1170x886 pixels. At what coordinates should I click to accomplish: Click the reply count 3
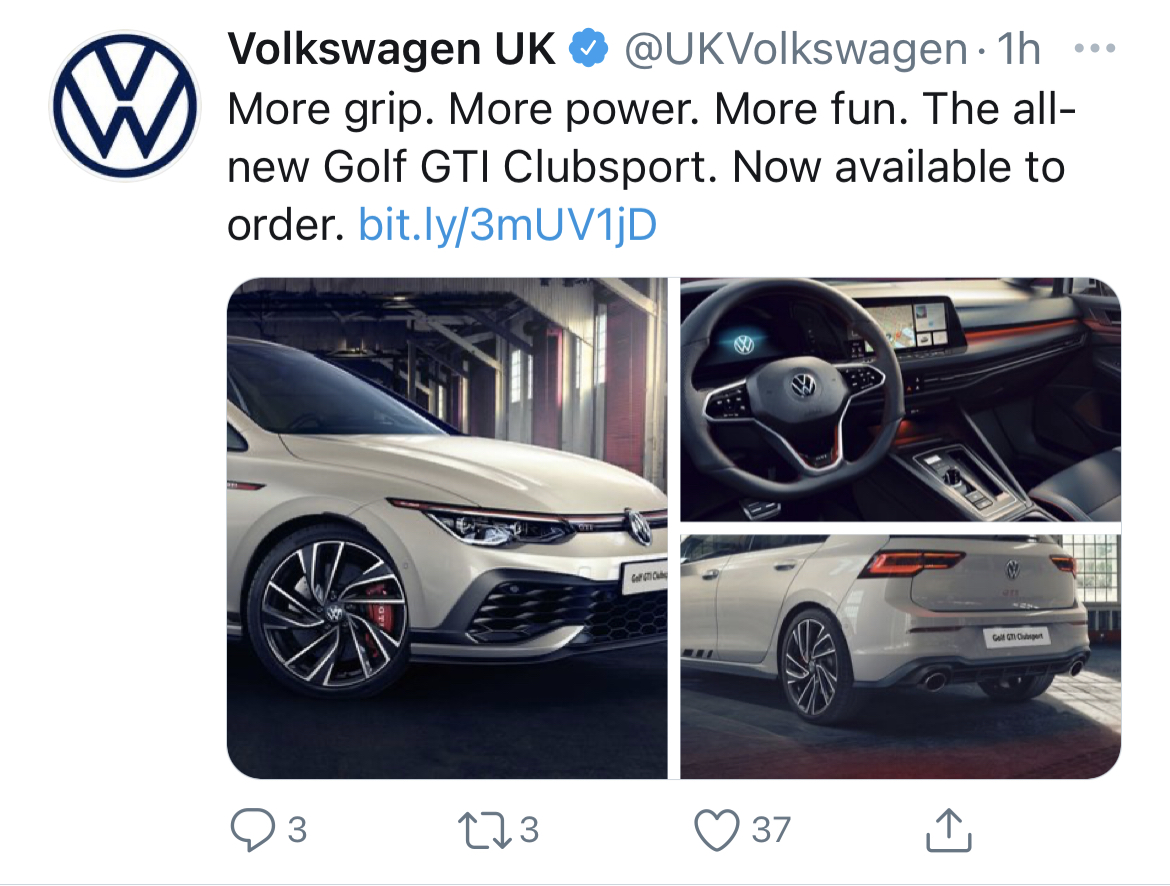coord(297,830)
